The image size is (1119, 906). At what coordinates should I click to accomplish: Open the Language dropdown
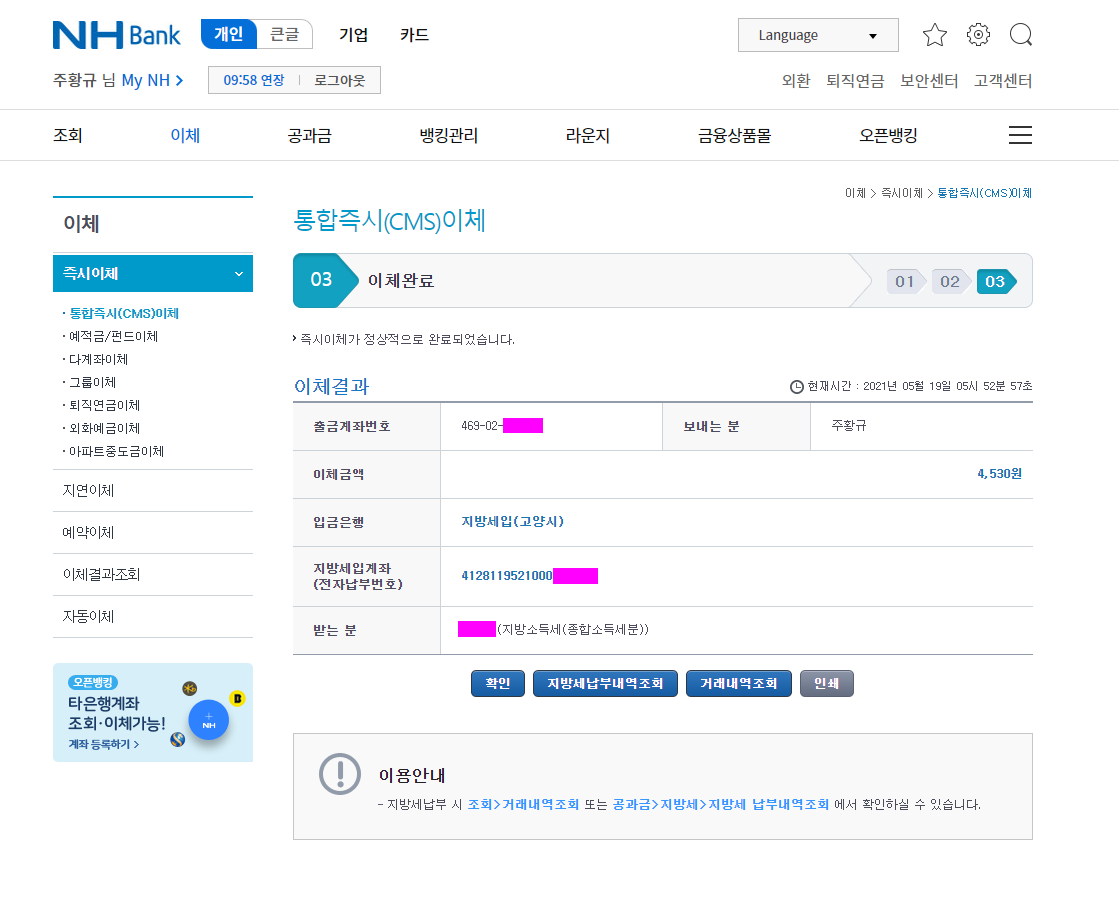817,35
